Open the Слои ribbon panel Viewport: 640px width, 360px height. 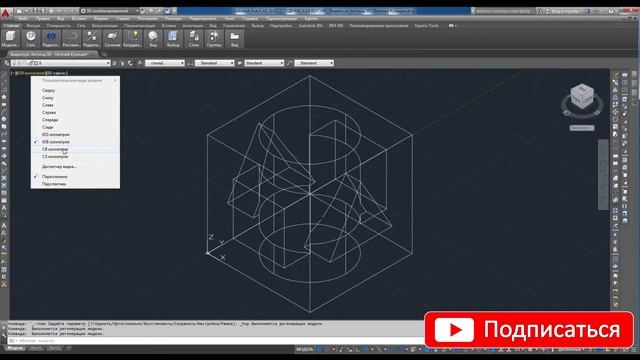tap(193, 39)
